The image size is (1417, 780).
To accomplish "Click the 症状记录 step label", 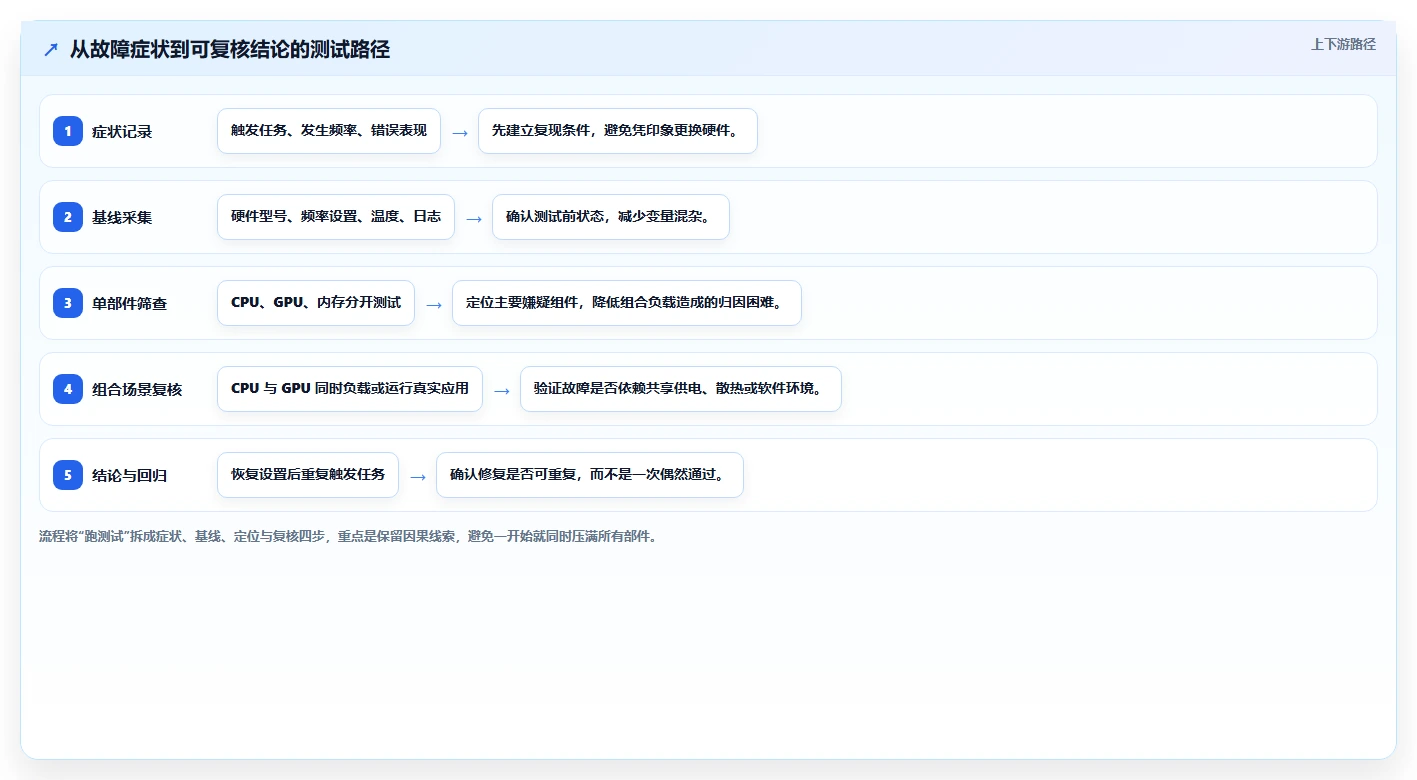I will point(122,131).
